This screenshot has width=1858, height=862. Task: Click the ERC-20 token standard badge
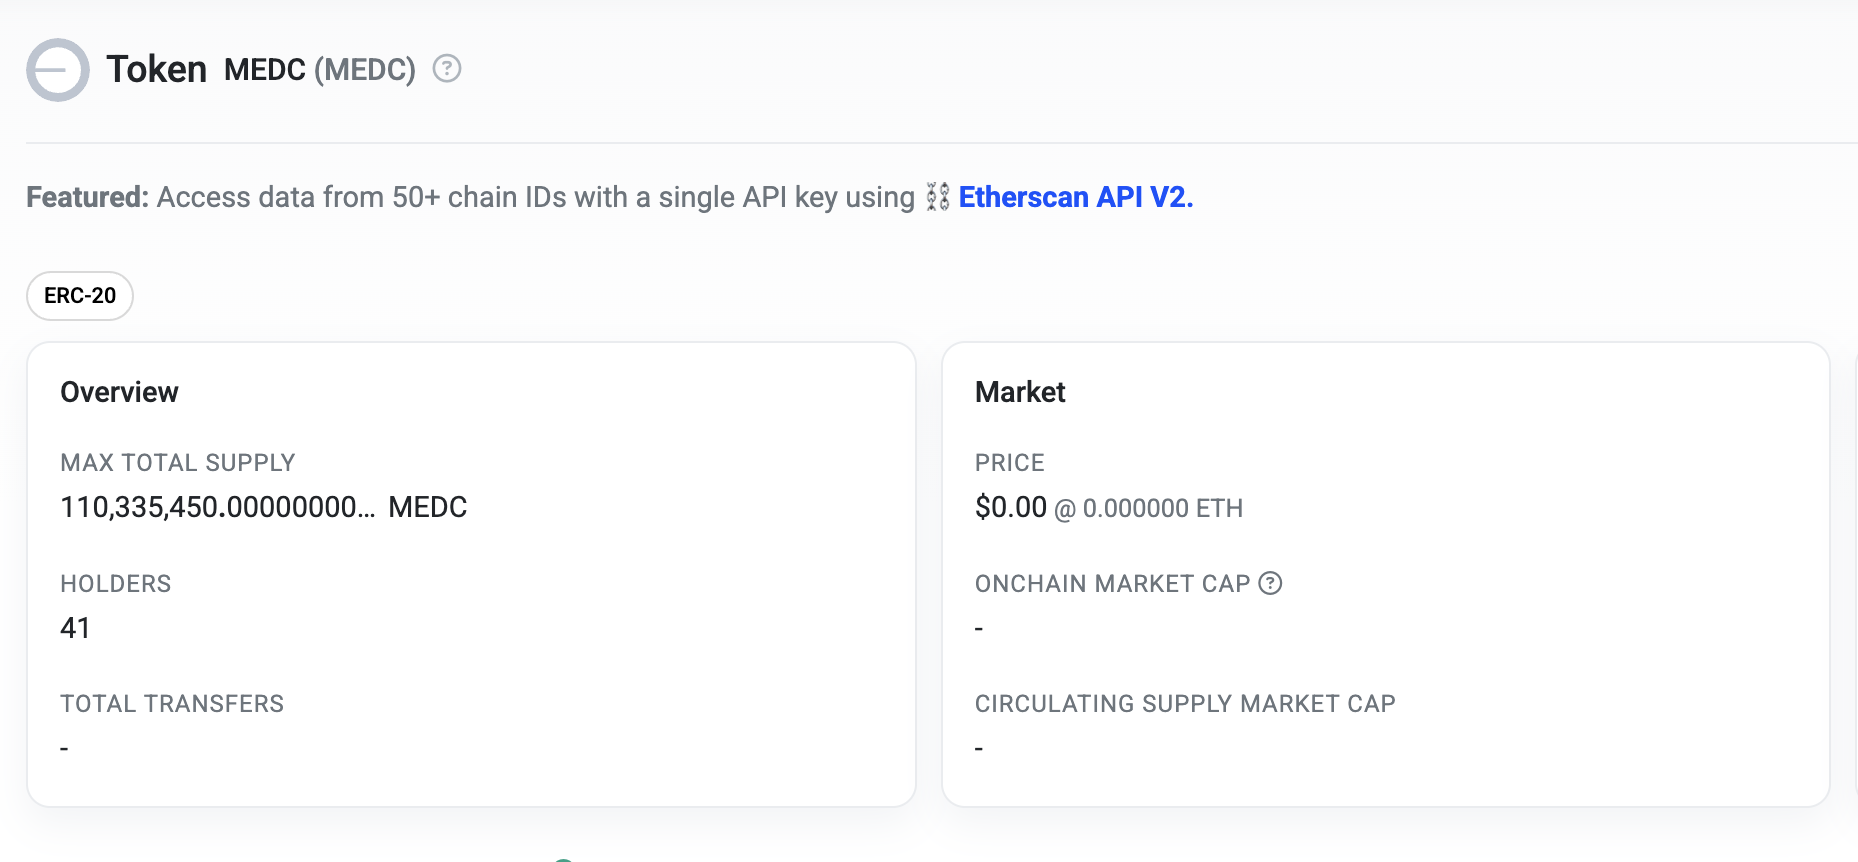80,296
